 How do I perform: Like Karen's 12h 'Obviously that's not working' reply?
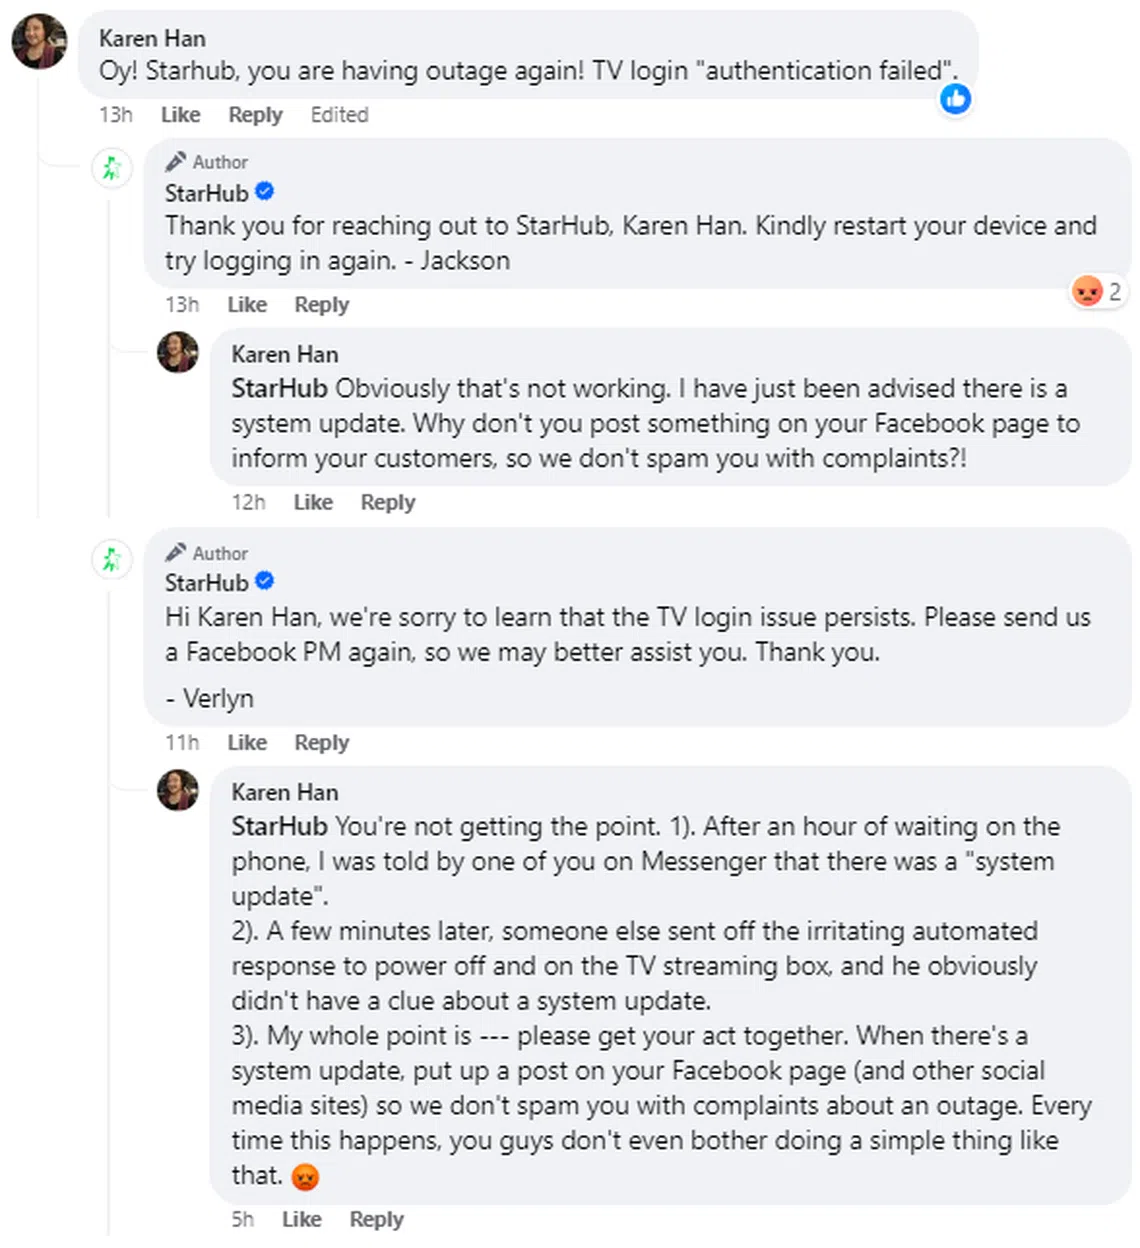coord(313,503)
